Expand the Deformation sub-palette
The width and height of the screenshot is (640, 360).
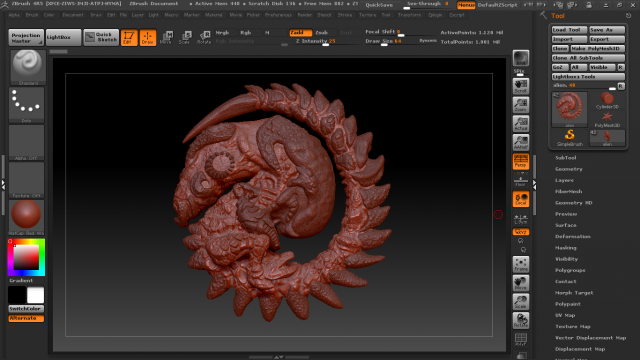pos(573,236)
